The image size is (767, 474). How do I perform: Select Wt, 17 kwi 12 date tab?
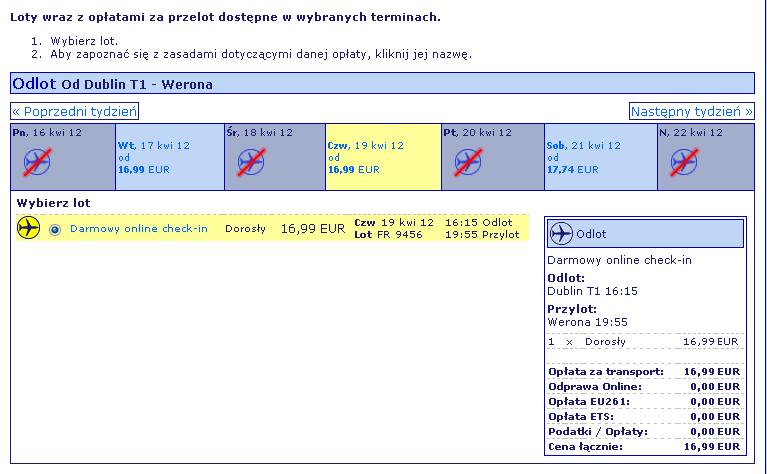coord(170,157)
